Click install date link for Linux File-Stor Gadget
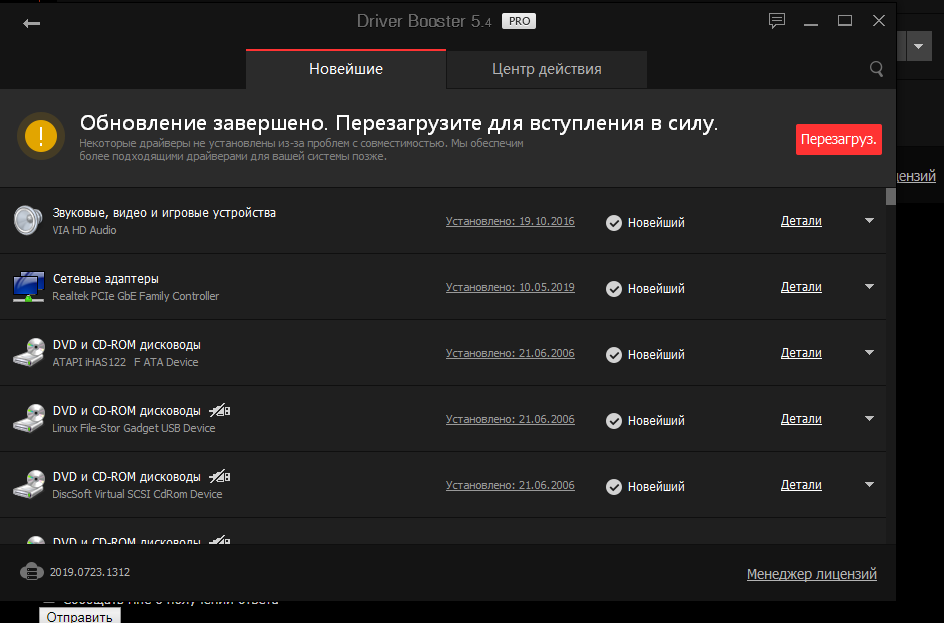The width and height of the screenshot is (944, 623). click(x=510, y=420)
